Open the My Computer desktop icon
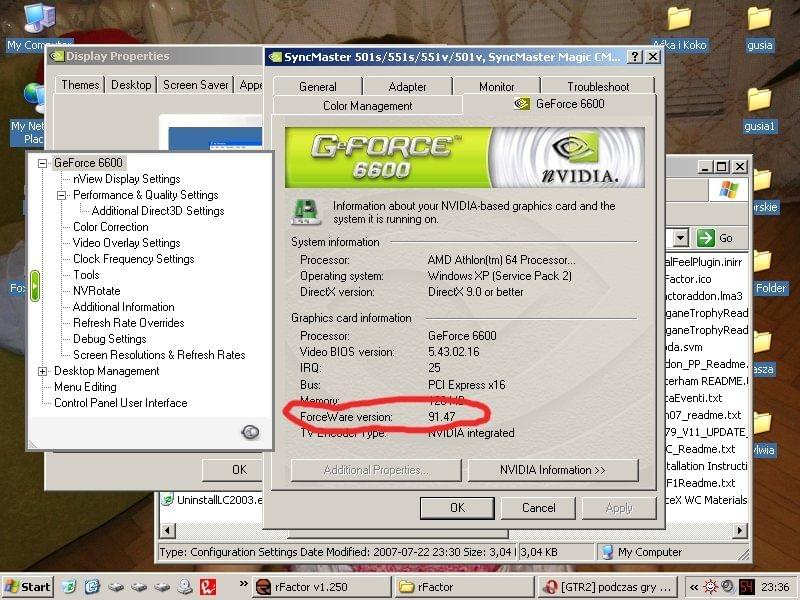800x600 pixels. (x=36, y=19)
